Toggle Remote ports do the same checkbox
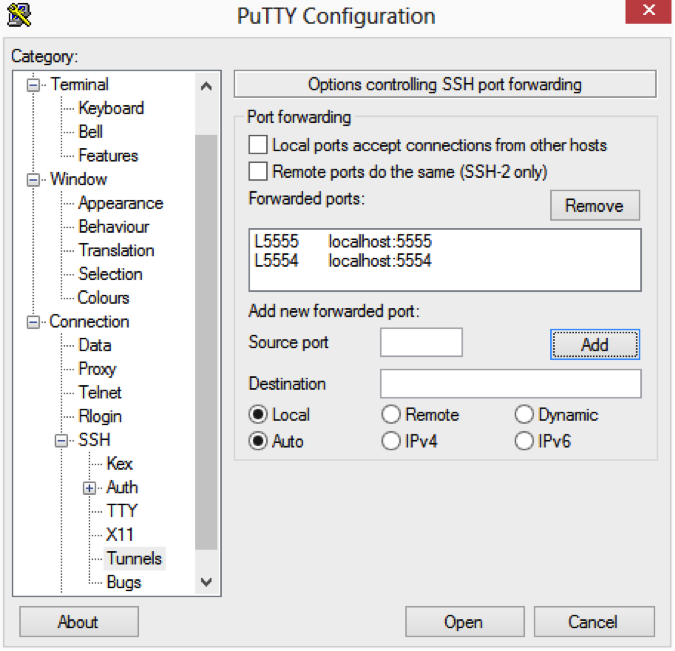The width and height of the screenshot is (675, 651). coord(259,171)
